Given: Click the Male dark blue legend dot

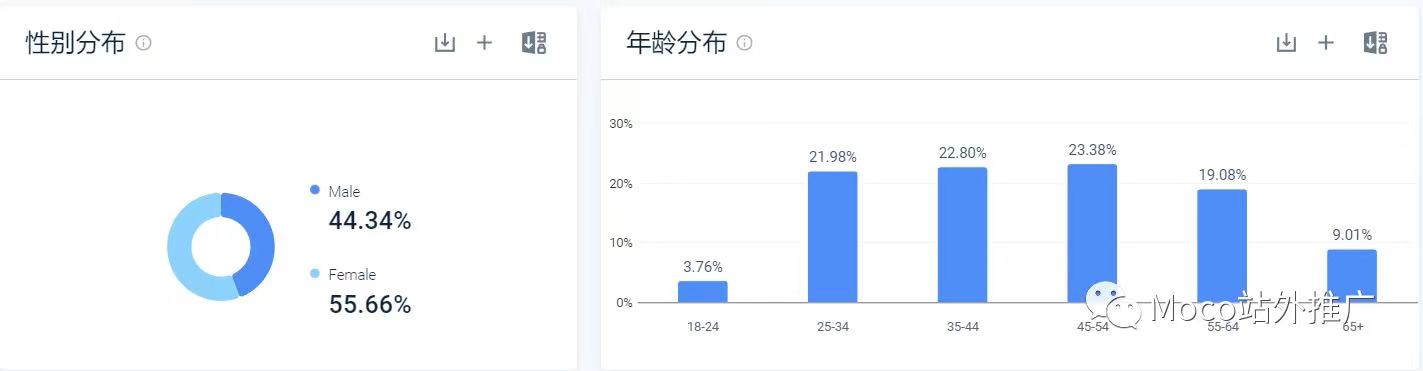Looking at the screenshot, I should pos(315,190).
